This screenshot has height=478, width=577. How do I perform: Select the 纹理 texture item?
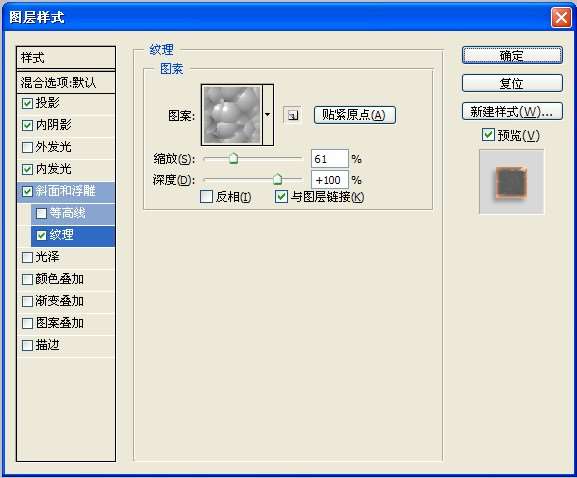click(73, 236)
